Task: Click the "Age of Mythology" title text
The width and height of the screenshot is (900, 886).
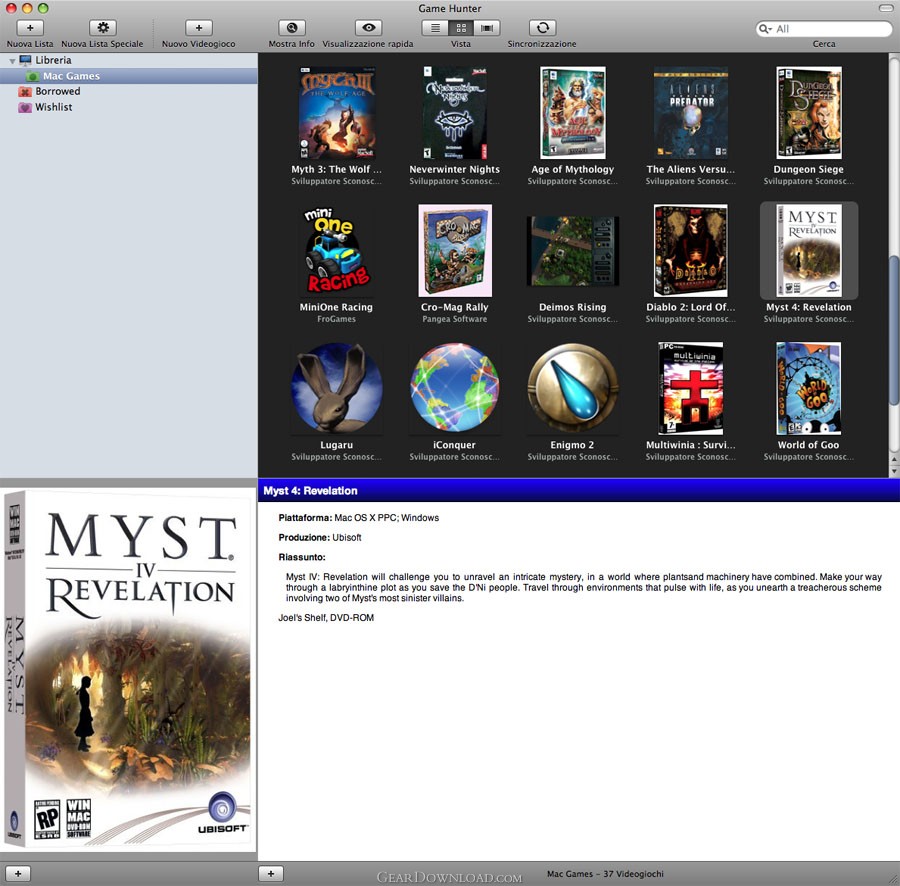Action: (573, 170)
